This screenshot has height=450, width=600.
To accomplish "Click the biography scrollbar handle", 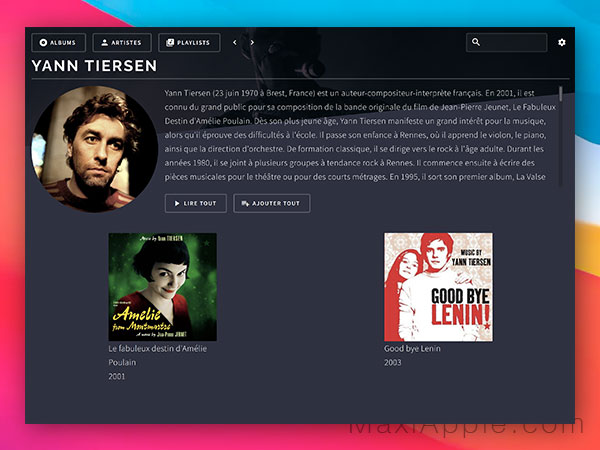I will tap(561, 94).
